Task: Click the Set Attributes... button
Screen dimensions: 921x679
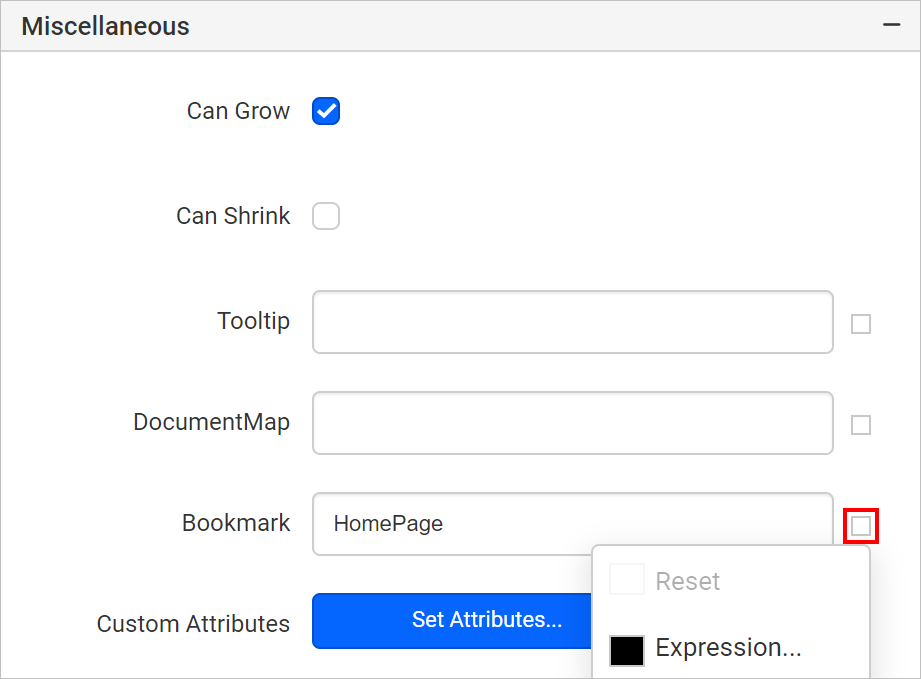Action: tap(452, 621)
